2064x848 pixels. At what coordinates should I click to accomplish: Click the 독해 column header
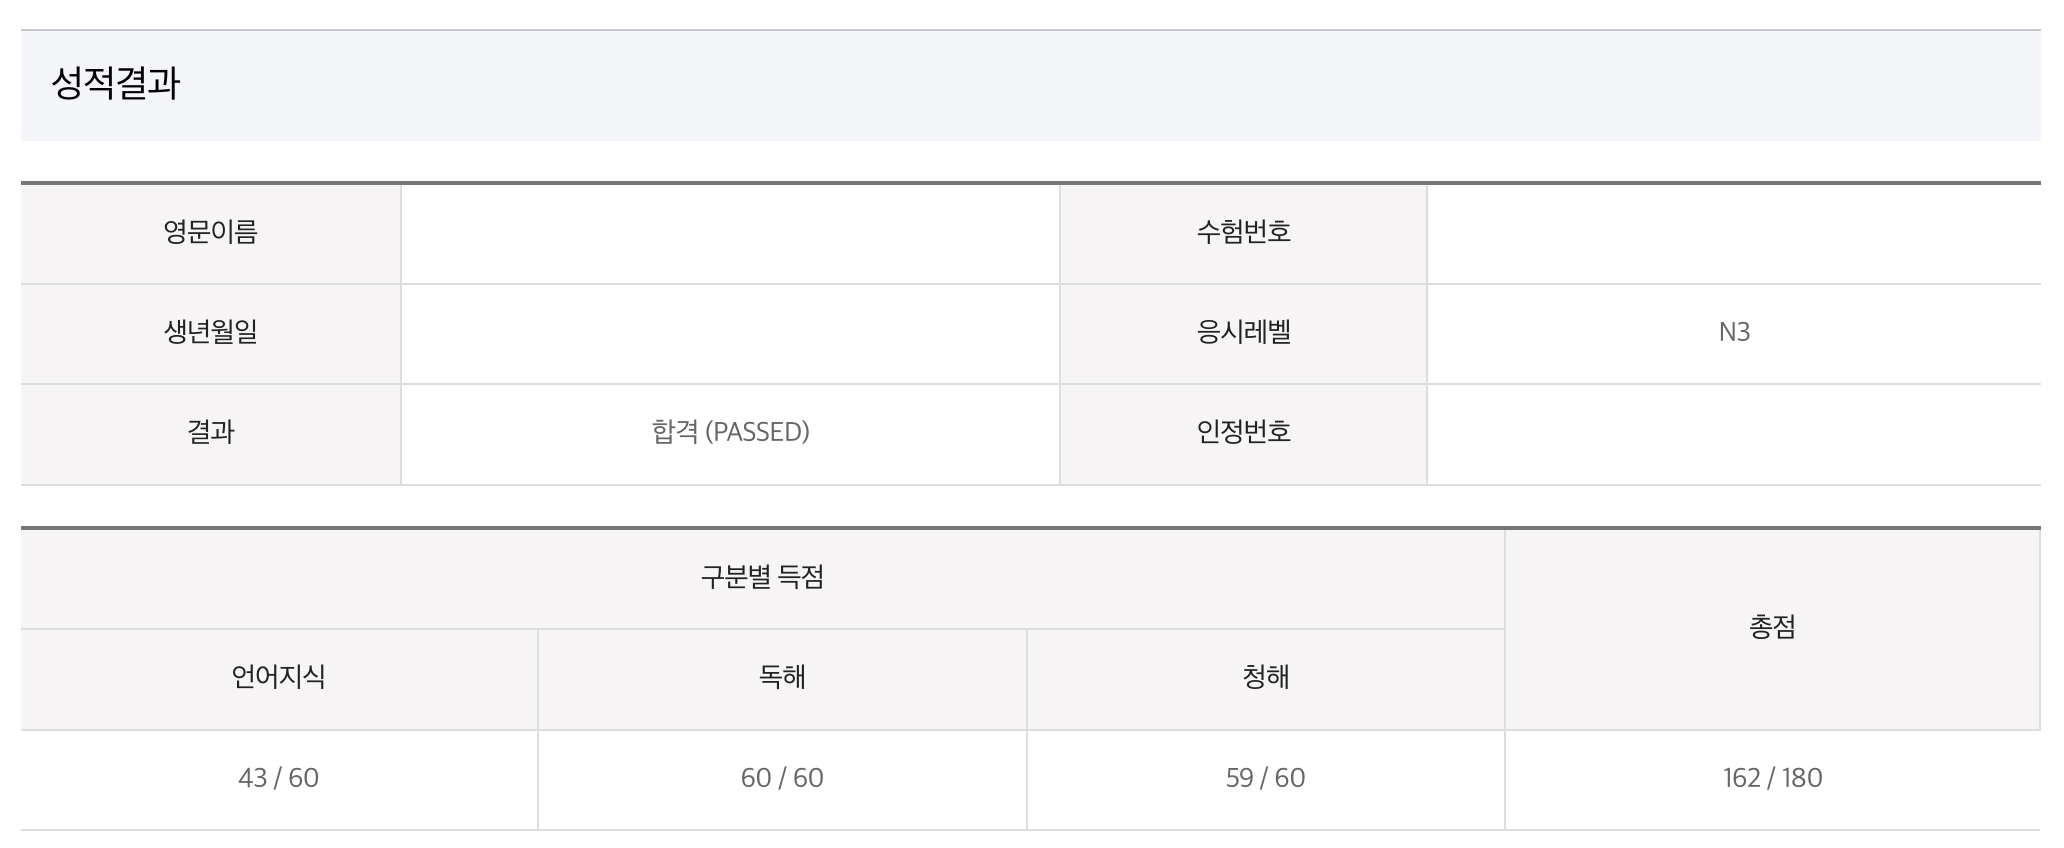[x=782, y=677]
